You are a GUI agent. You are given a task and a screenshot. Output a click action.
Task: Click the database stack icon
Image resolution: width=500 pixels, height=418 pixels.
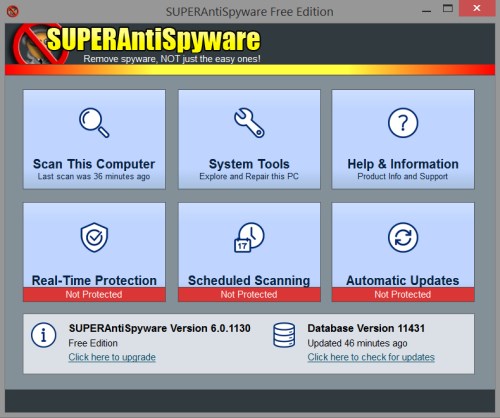[x=284, y=335]
